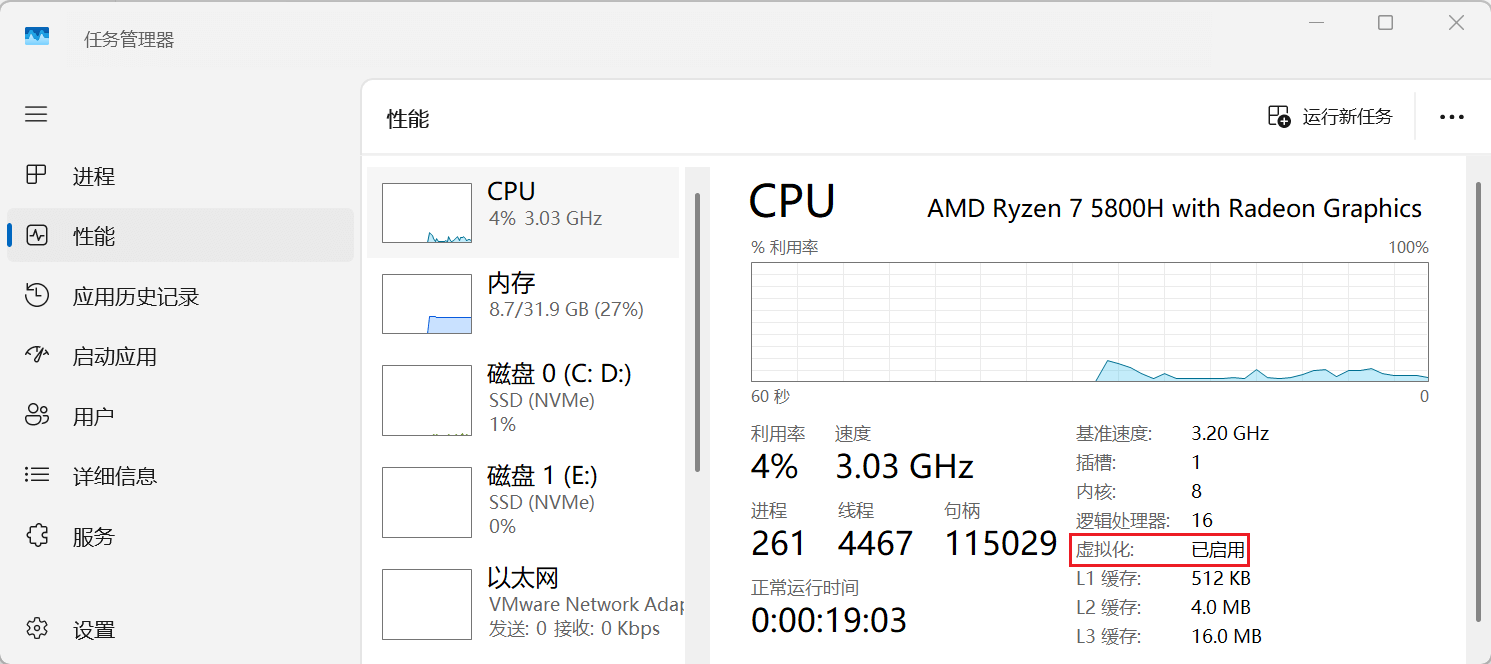Click the Task Manager app icon in title bar

[37, 37]
